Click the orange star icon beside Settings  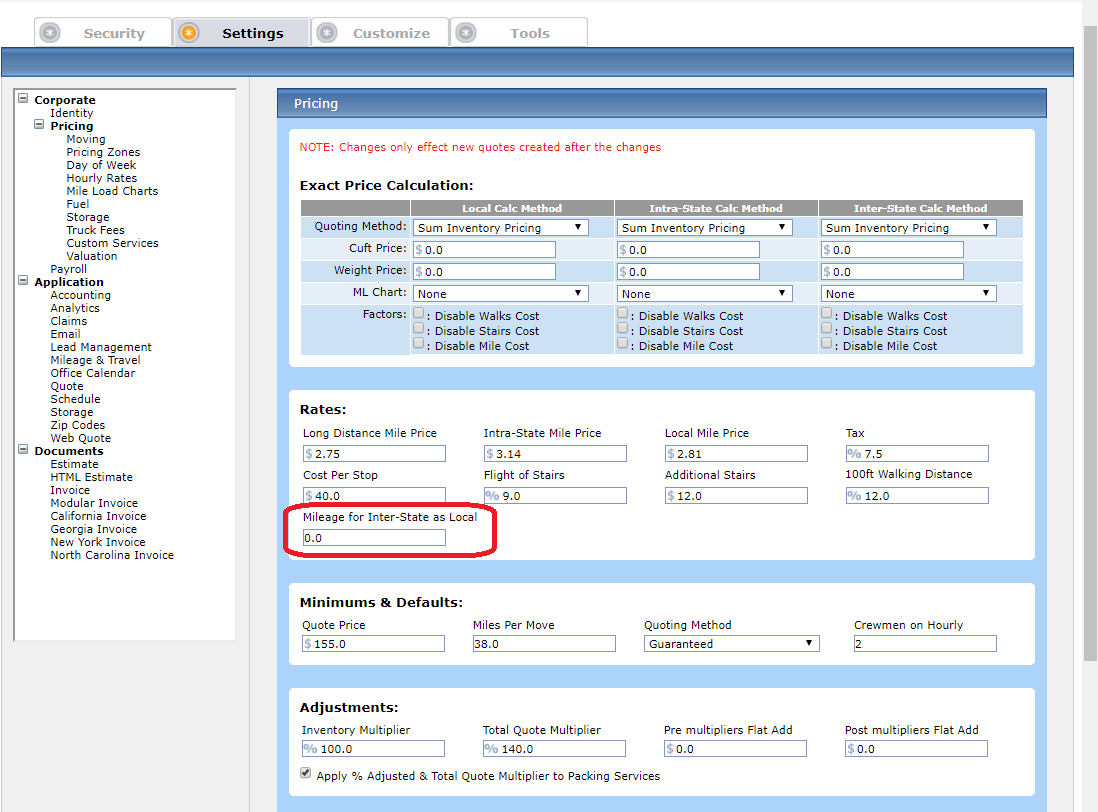189,33
